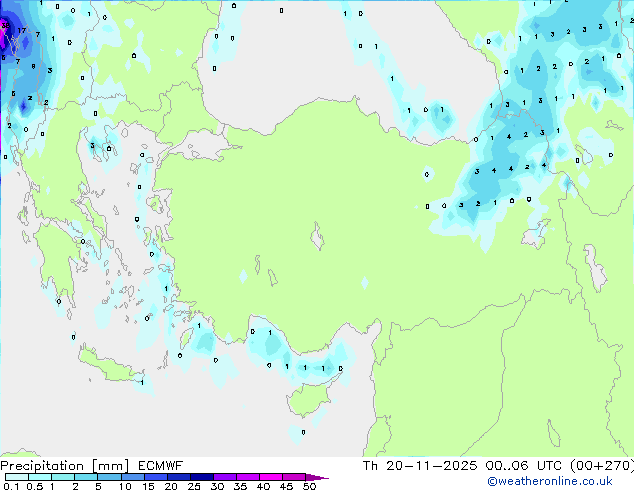Select the 2–5 mm legend swatch
This screenshot has width=634, height=490.
coord(86,477)
